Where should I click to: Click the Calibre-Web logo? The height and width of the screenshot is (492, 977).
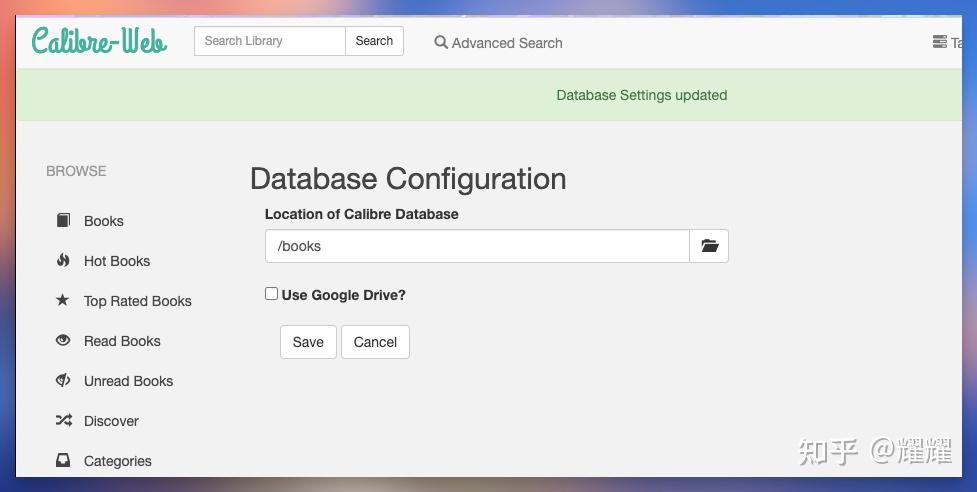[x=99, y=41]
